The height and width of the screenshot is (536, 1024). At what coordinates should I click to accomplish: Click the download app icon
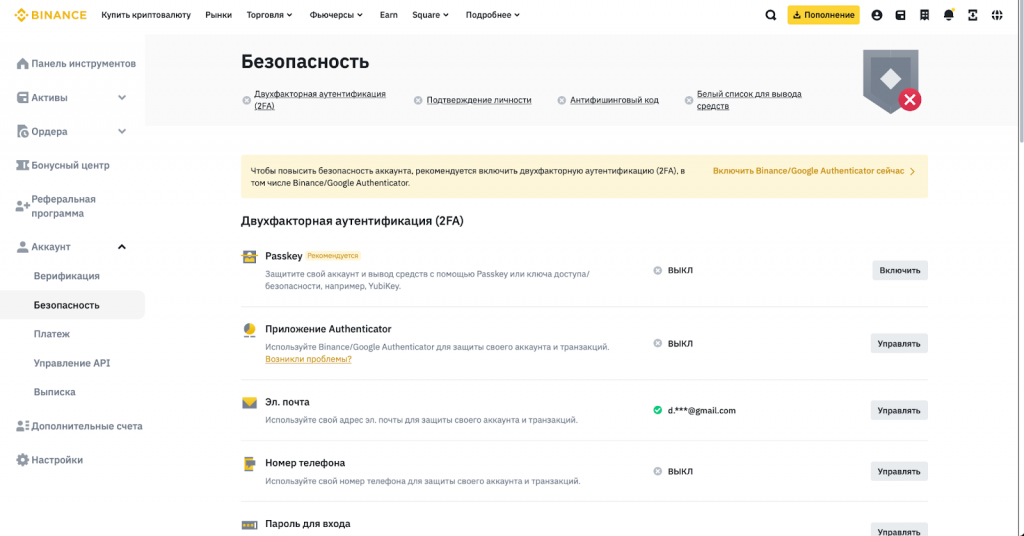973,15
